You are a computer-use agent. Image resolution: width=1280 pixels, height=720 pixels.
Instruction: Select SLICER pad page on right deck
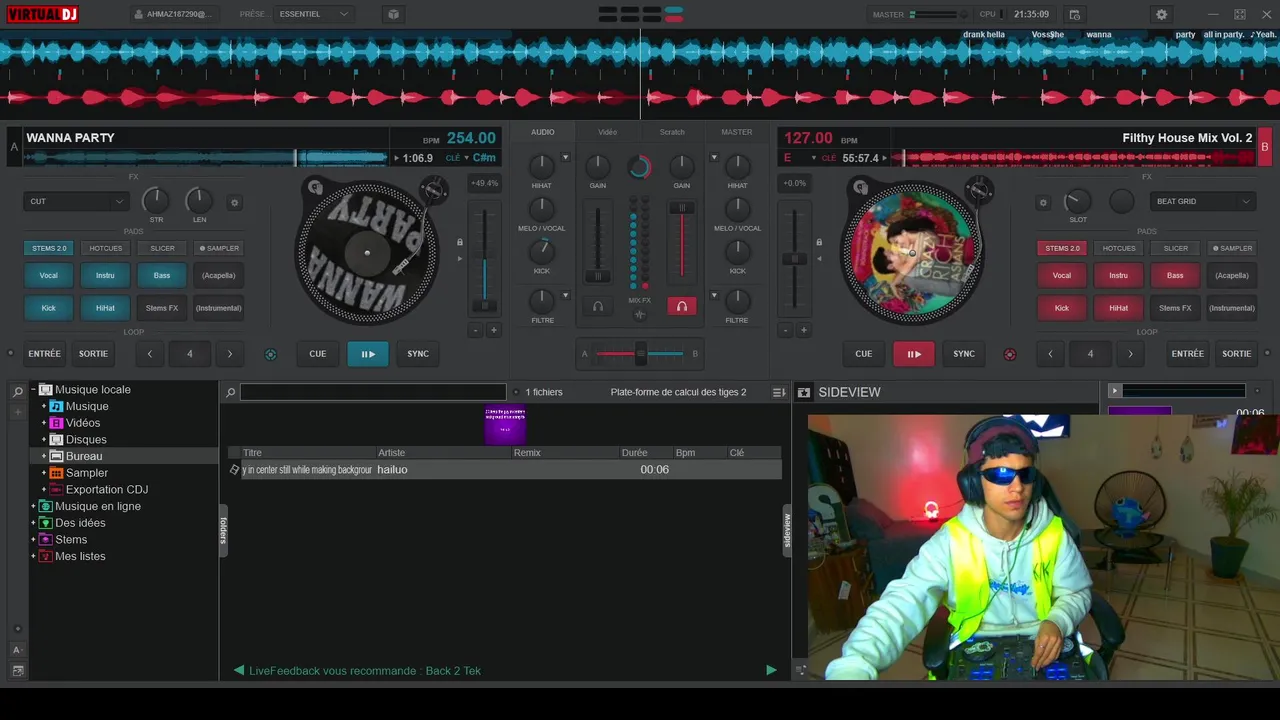(1175, 248)
